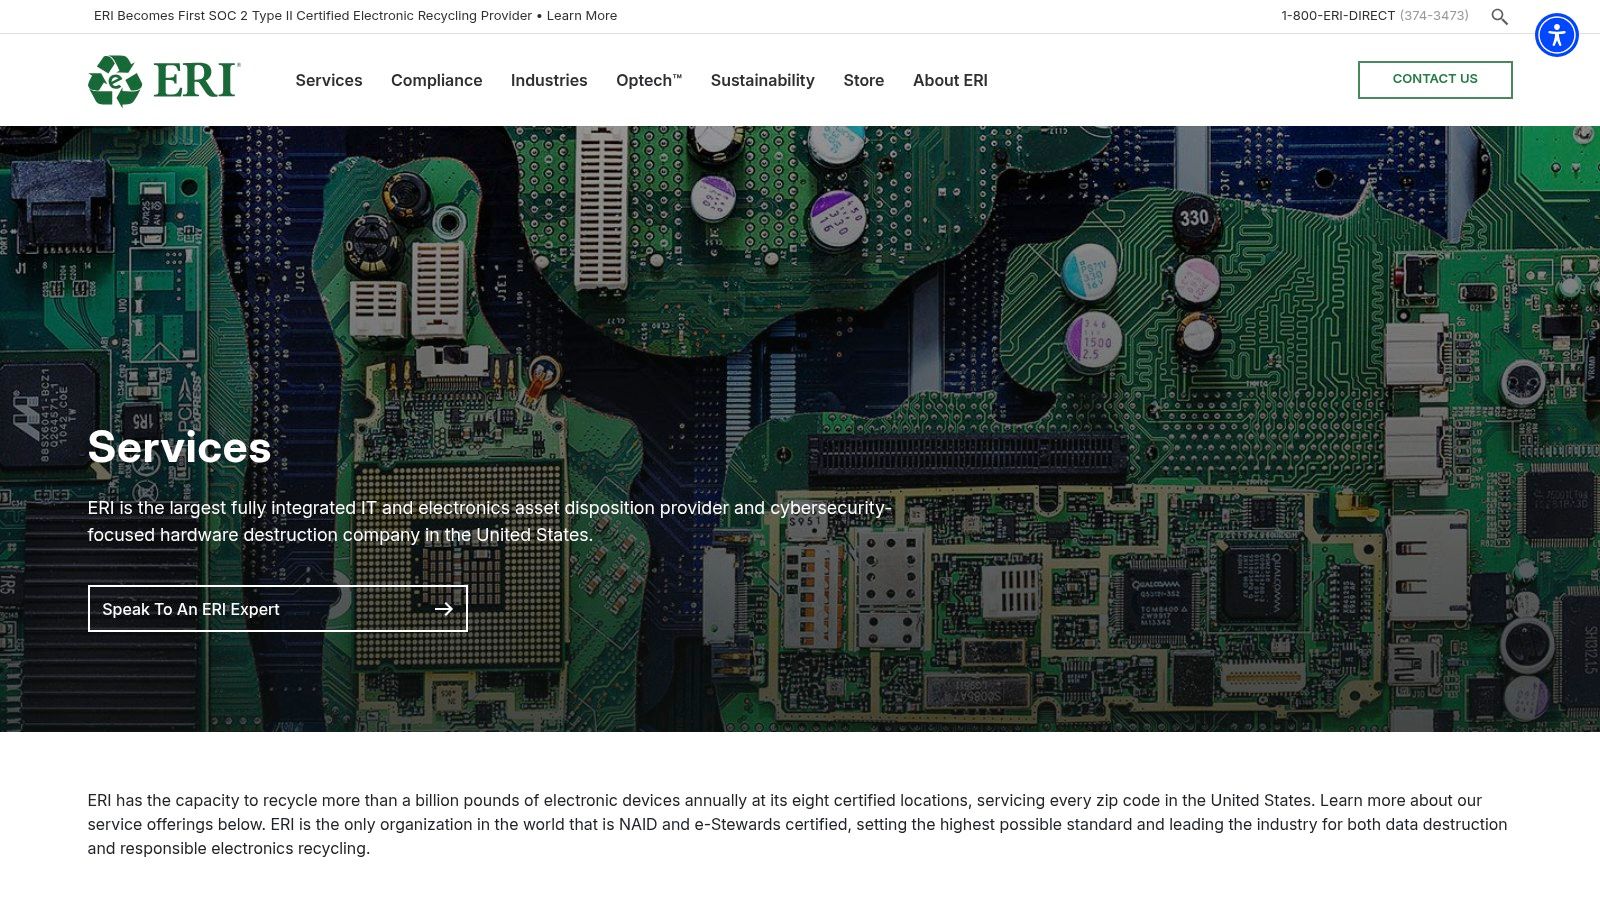Expand the Sustainability menu item

pos(762,80)
